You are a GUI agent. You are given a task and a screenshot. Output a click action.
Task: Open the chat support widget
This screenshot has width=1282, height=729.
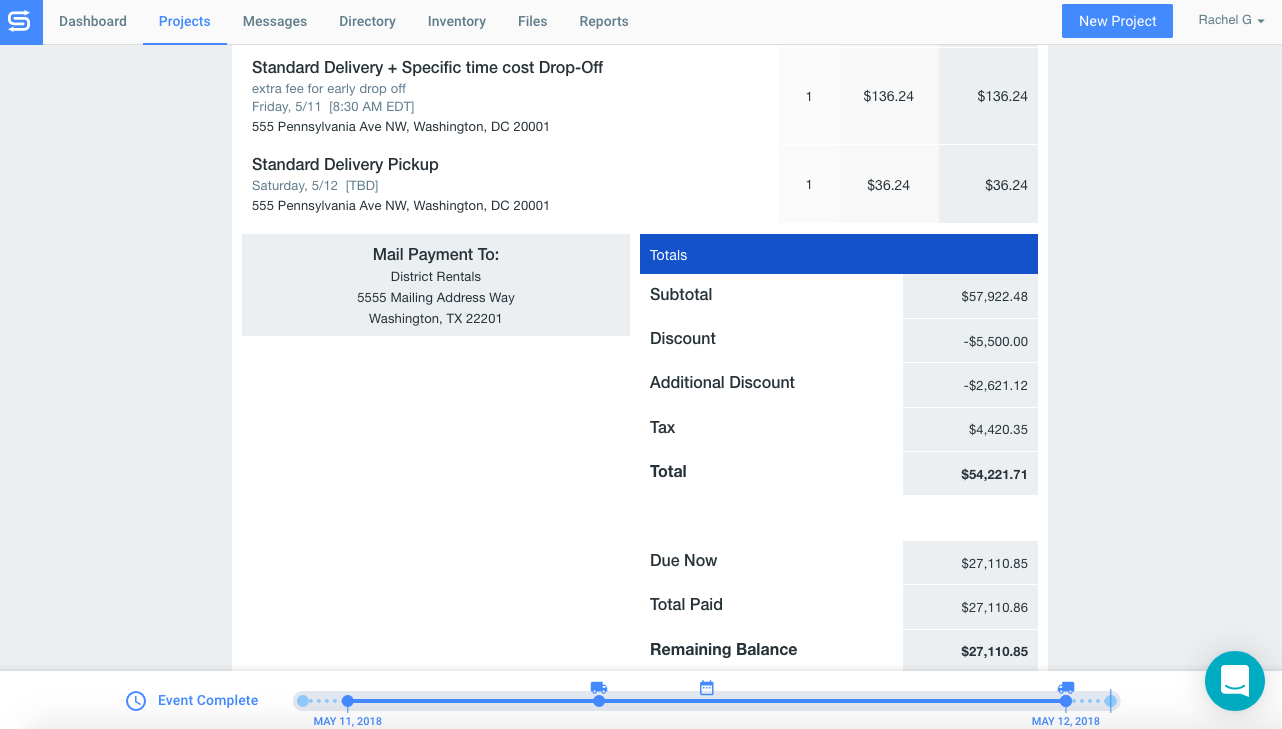click(1235, 681)
